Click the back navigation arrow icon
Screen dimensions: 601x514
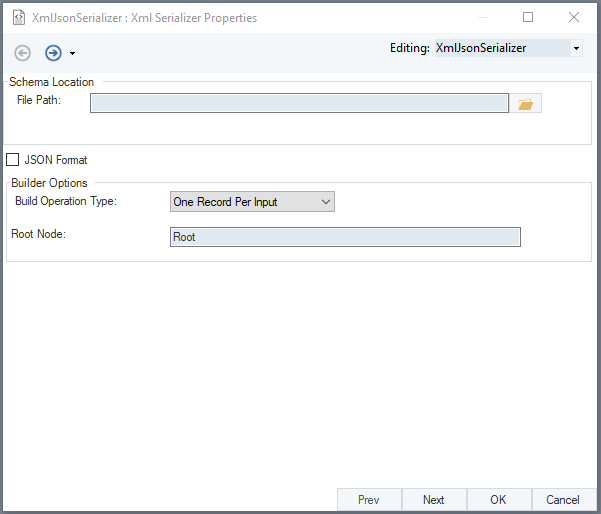click(23, 53)
